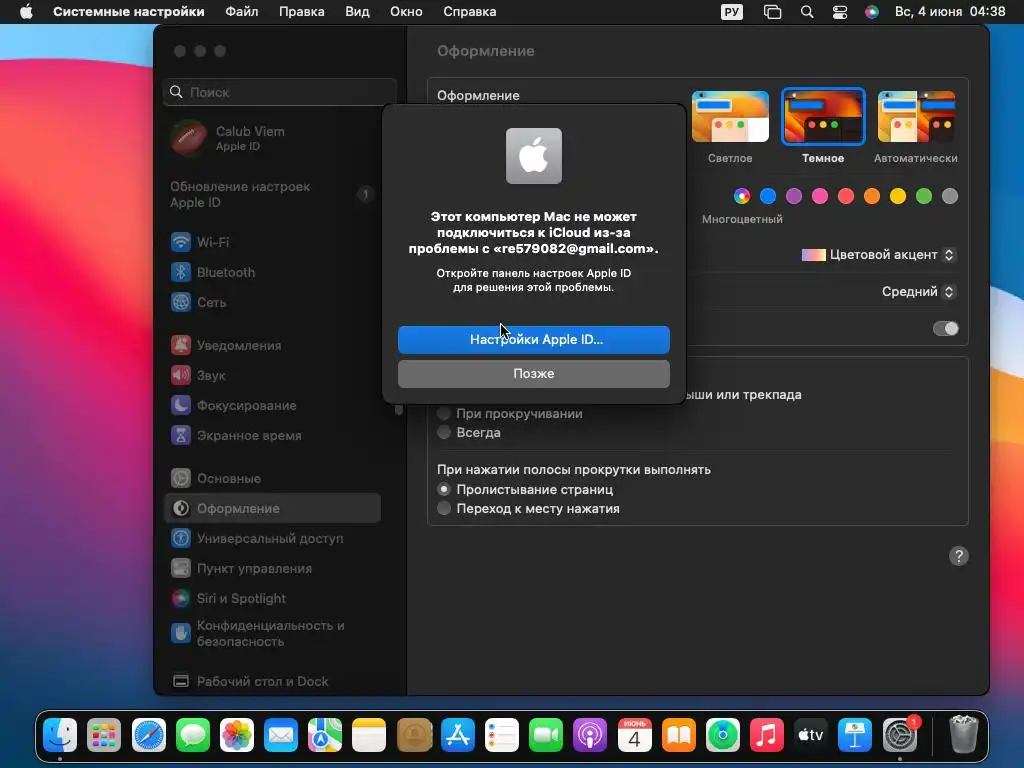Choose multicolor accent swatch
1024x768 pixels.
(742, 196)
